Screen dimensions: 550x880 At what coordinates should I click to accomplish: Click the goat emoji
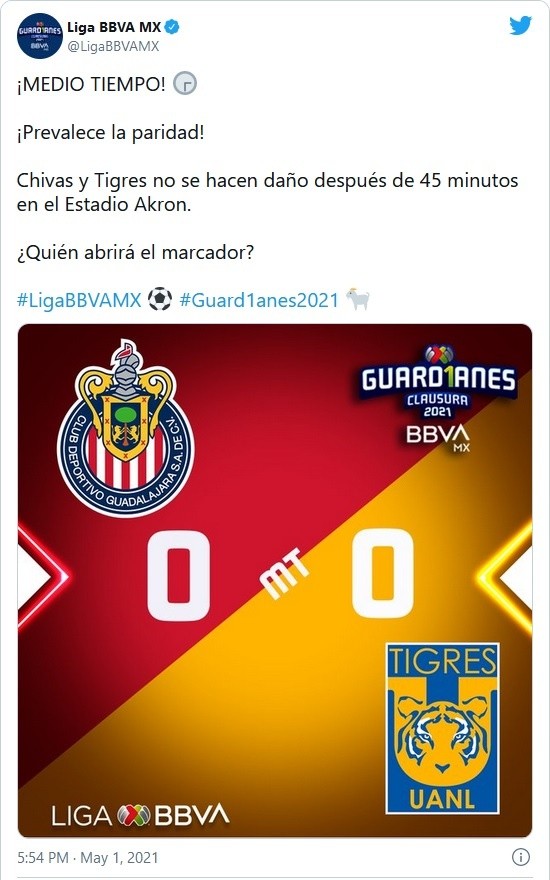tap(358, 299)
